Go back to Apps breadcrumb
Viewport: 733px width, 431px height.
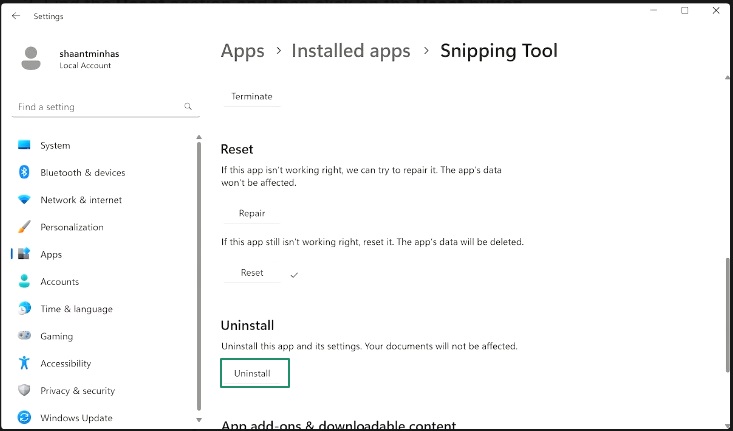click(243, 50)
